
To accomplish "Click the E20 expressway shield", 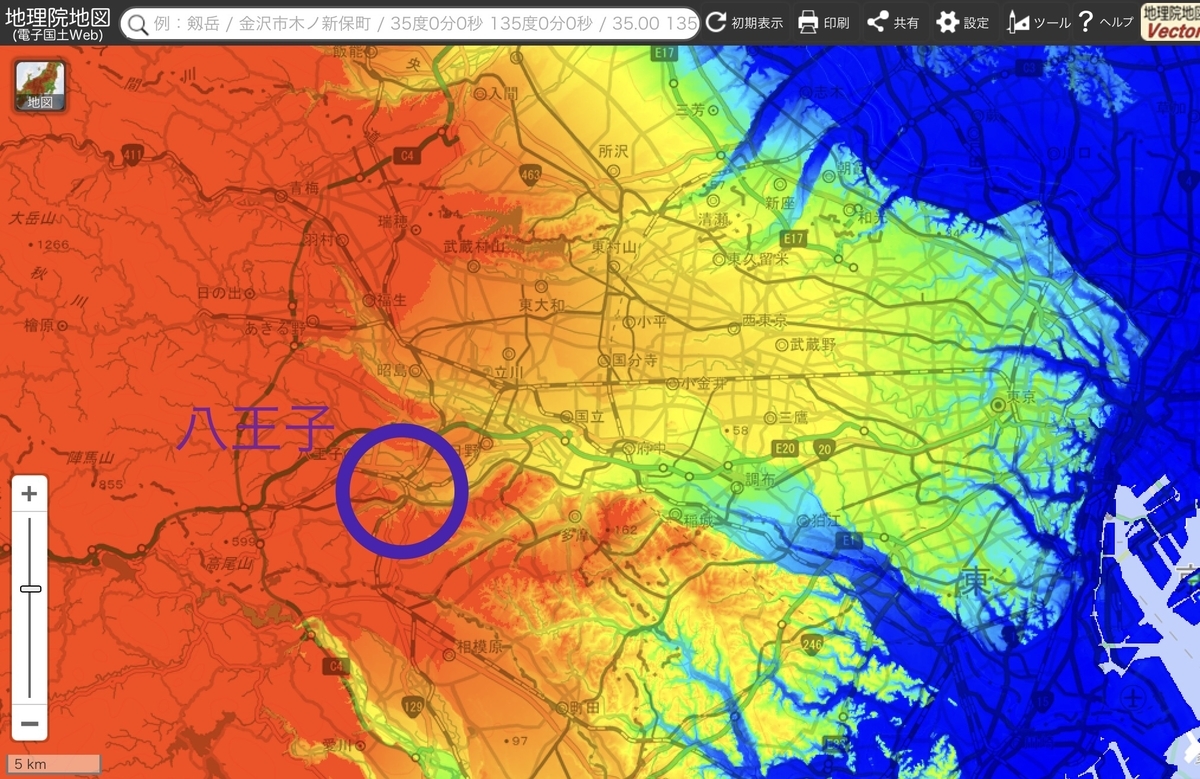I will (x=785, y=449).
